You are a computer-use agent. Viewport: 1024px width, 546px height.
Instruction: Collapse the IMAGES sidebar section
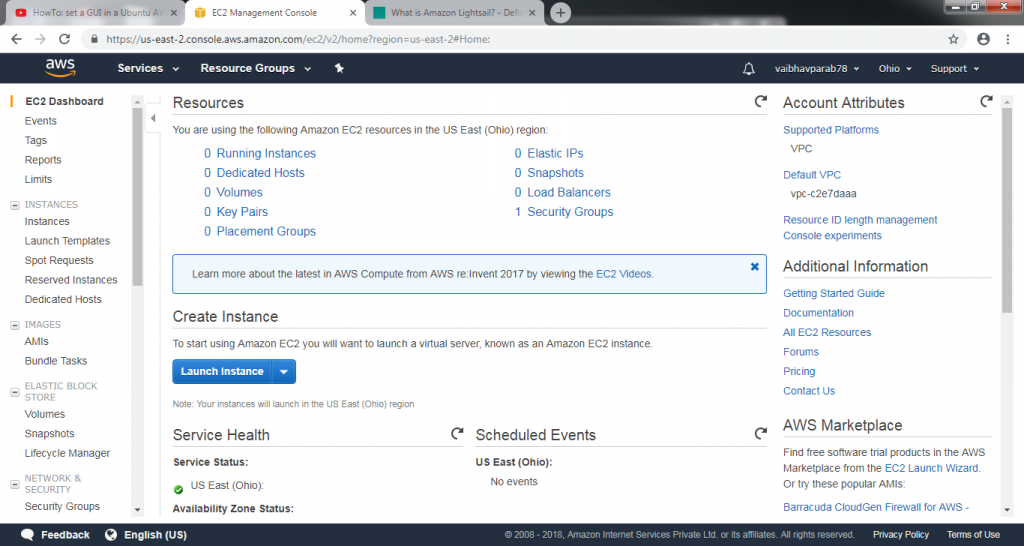point(15,325)
